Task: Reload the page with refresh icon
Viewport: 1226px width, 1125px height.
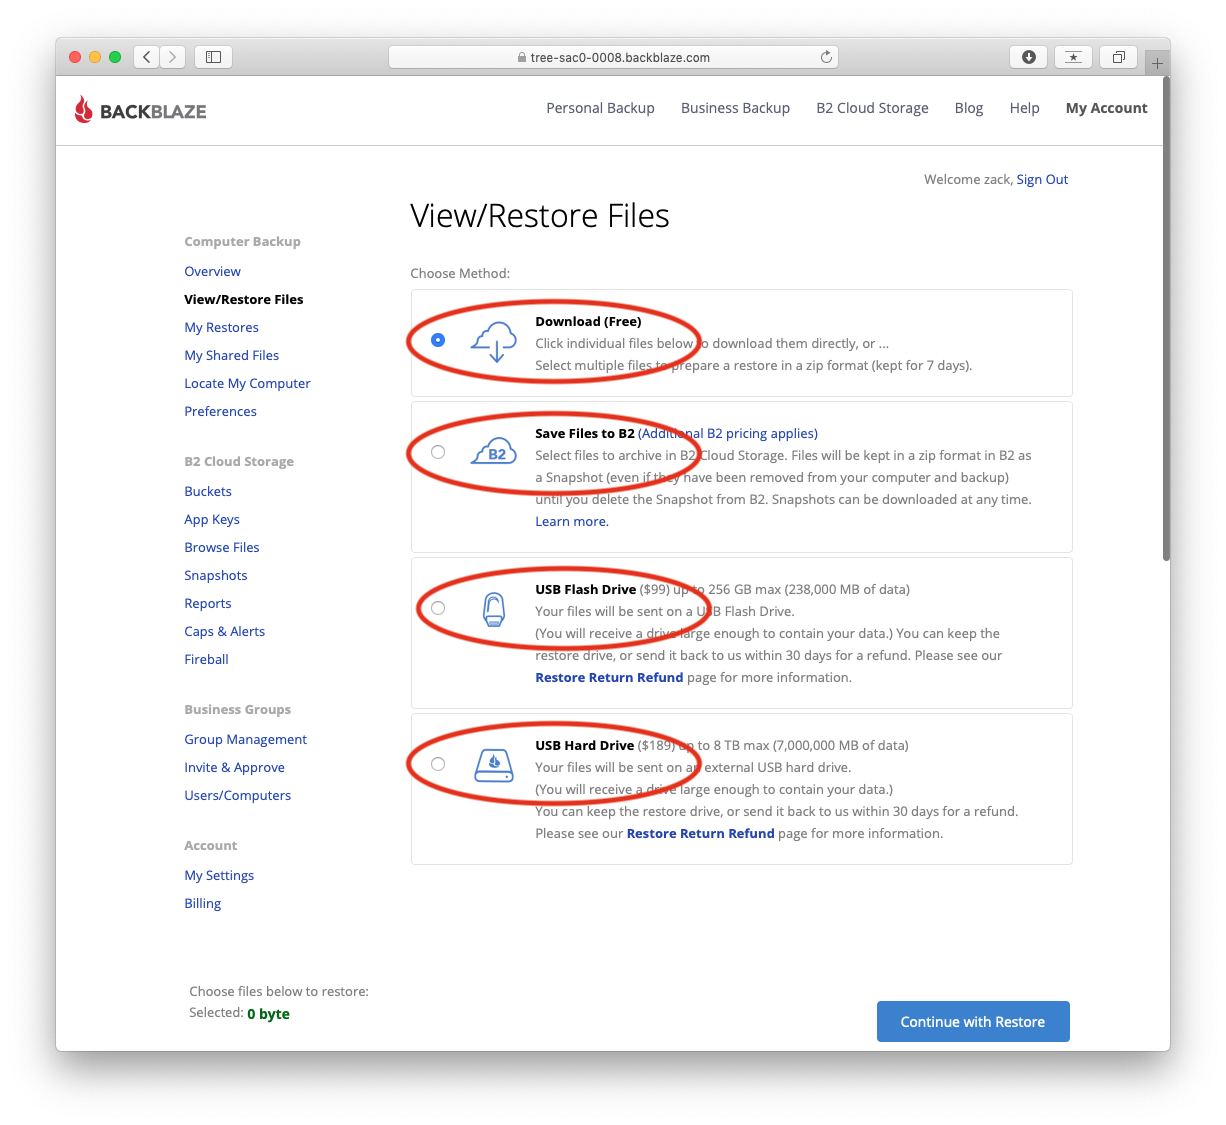Action: pos(826,57)
